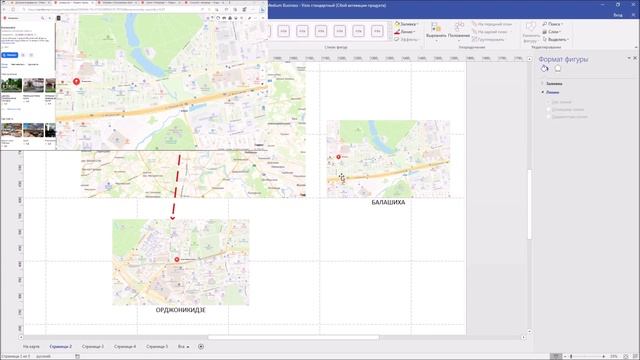The image size is (640, 360).
Task: Click the fit page to window icon
Action: click(x=626, y=356)
